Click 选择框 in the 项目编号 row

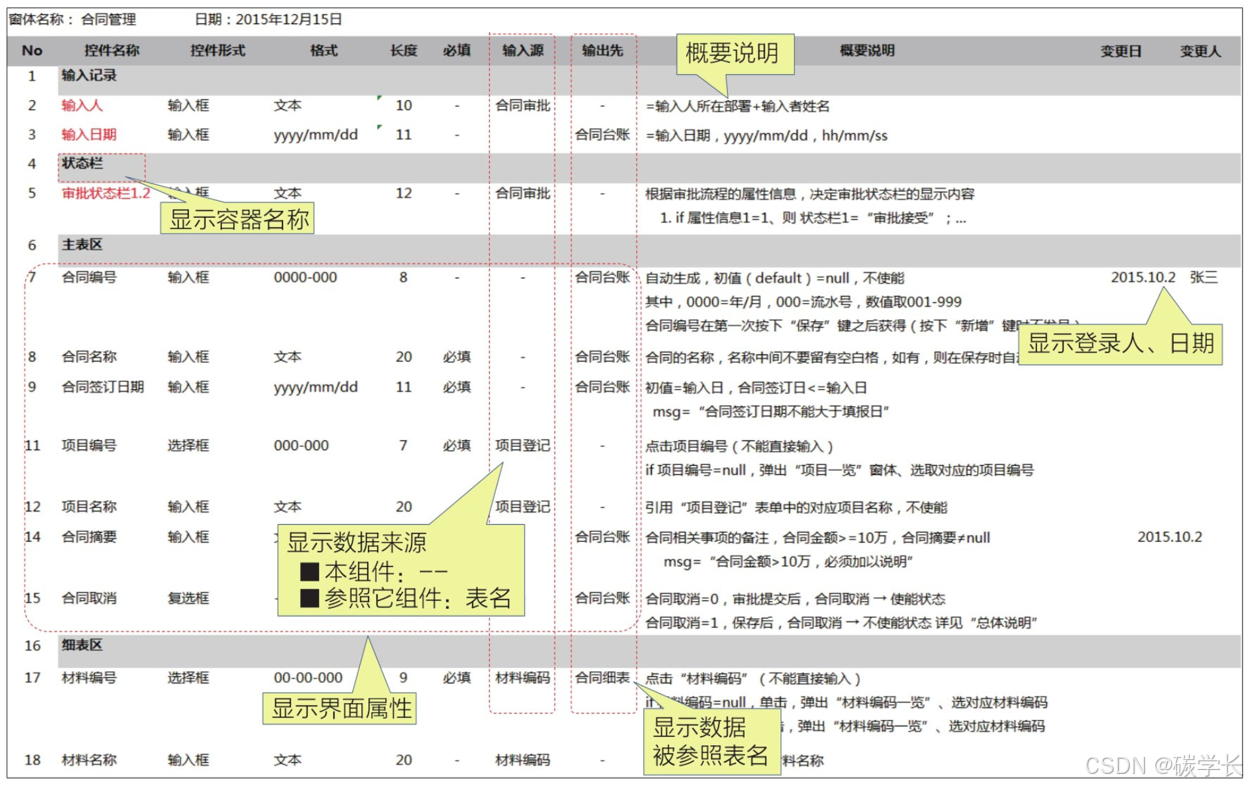tap(188, 445)
